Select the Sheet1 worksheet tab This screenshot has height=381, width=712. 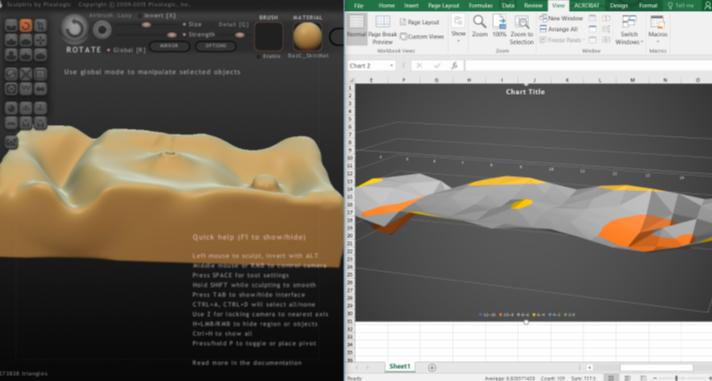[x=400, y=366]
